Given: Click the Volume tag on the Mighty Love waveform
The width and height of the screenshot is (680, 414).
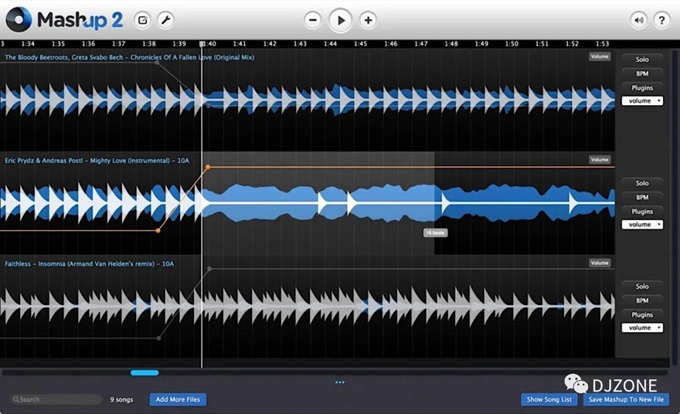Looking at the screenshot, I should coord(599,160).
